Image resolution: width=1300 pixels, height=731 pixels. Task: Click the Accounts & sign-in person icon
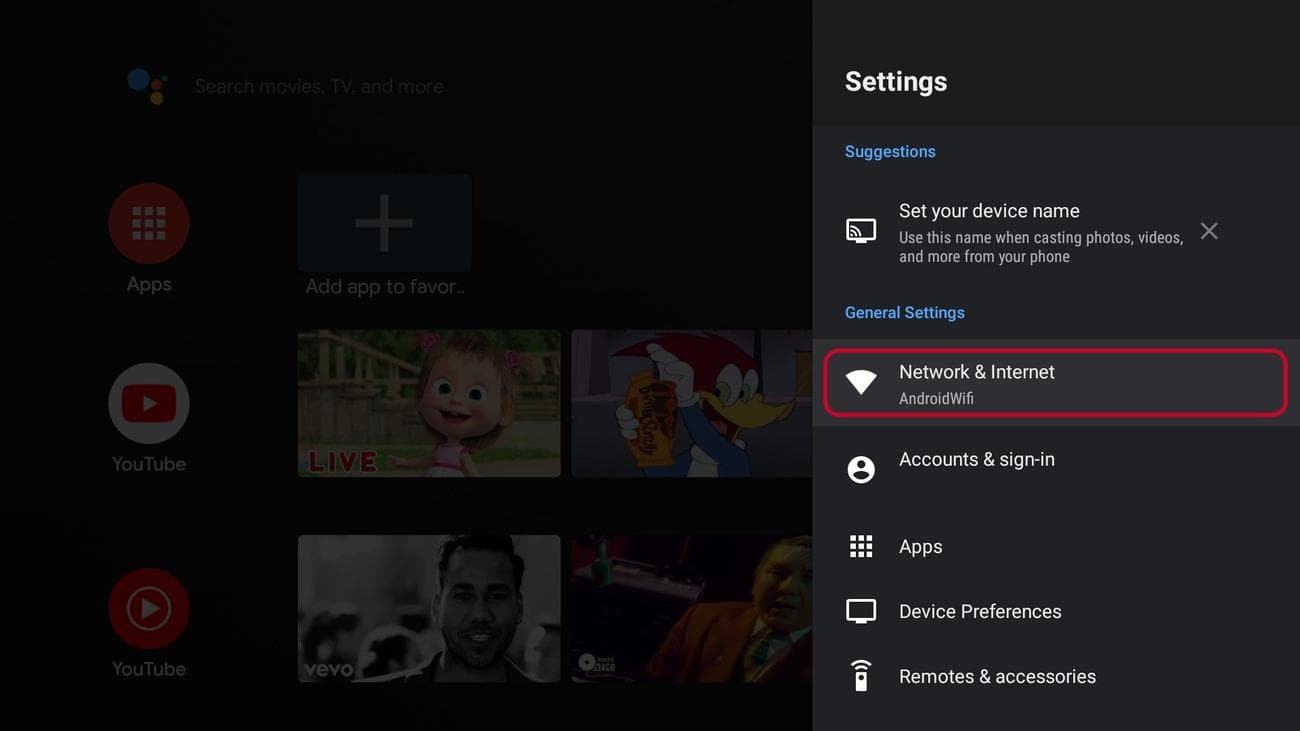click(x=861, y=469)
